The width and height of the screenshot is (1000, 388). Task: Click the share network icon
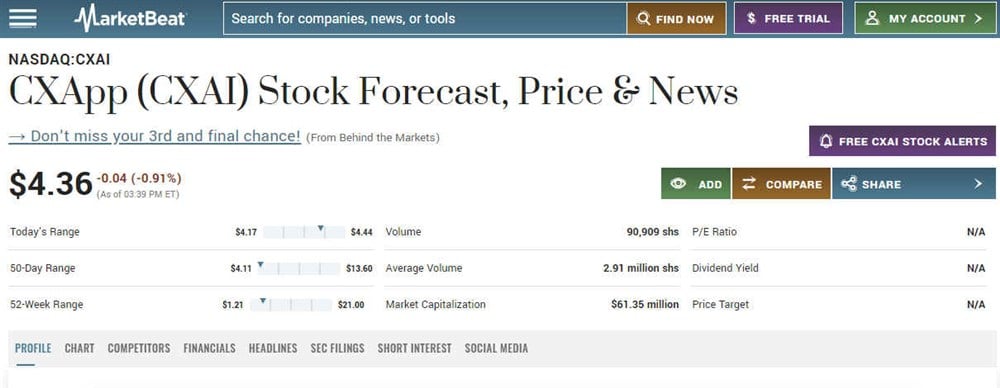pos(848,184)
